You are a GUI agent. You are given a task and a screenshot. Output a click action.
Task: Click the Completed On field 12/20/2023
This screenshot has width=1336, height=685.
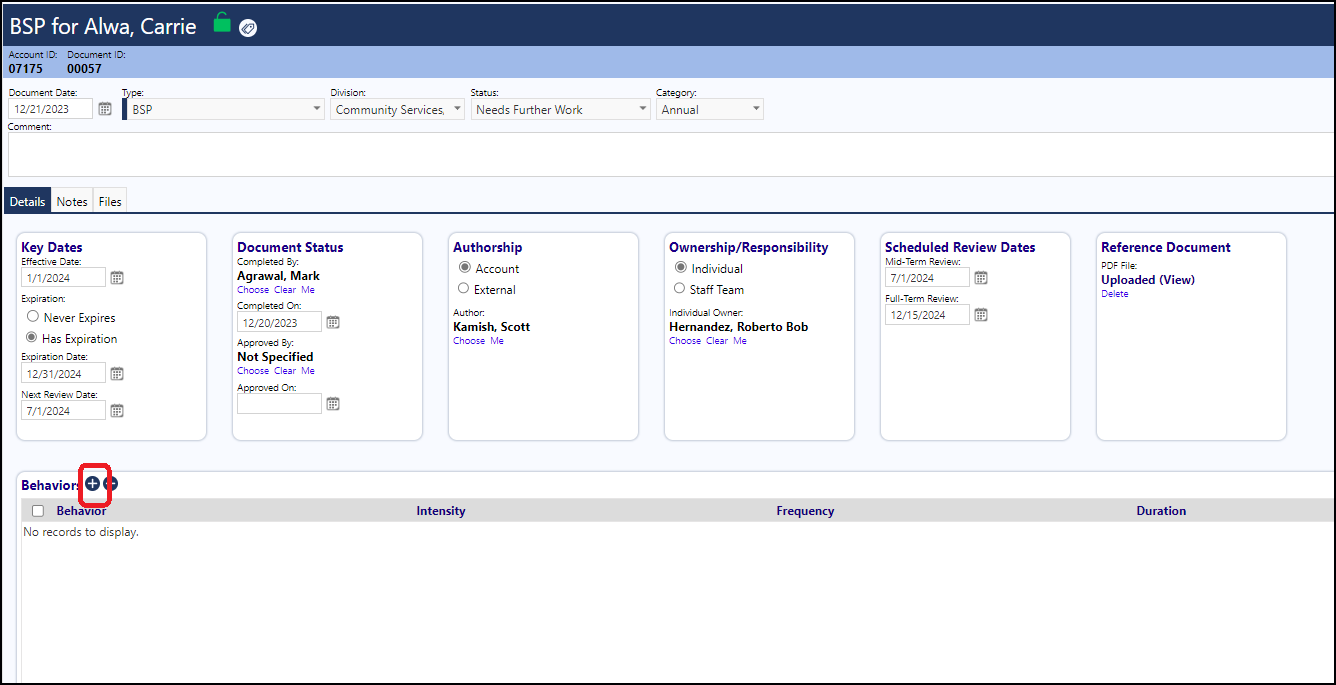click(279, 322)
